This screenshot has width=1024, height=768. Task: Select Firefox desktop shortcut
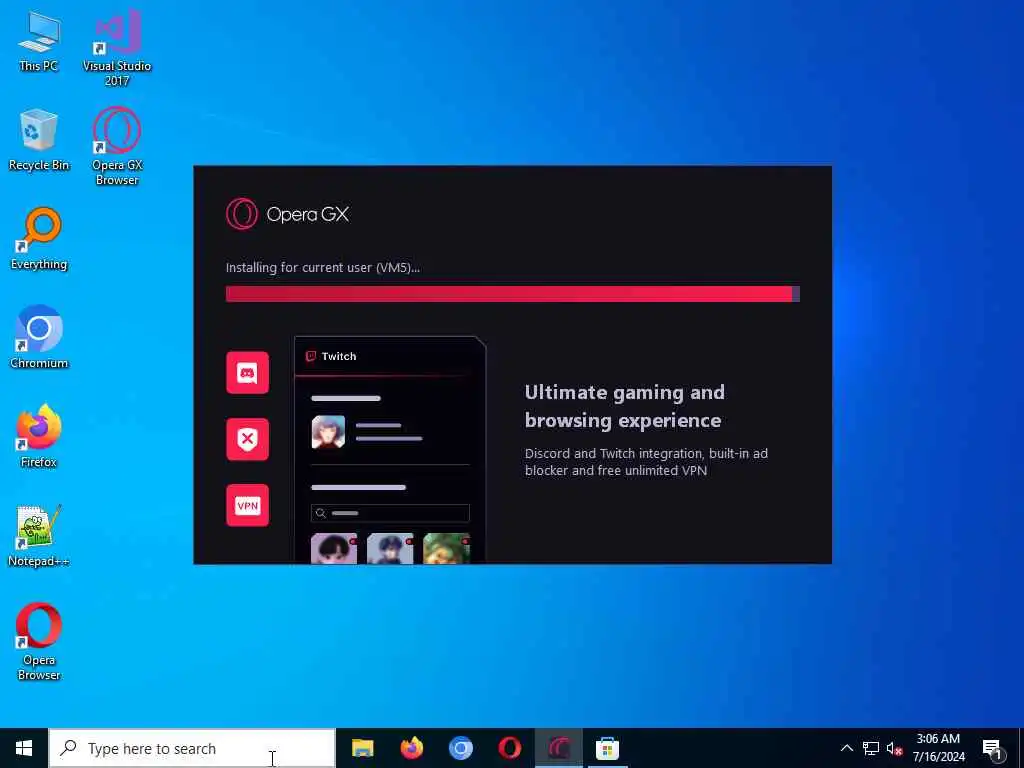click(39, 437)
